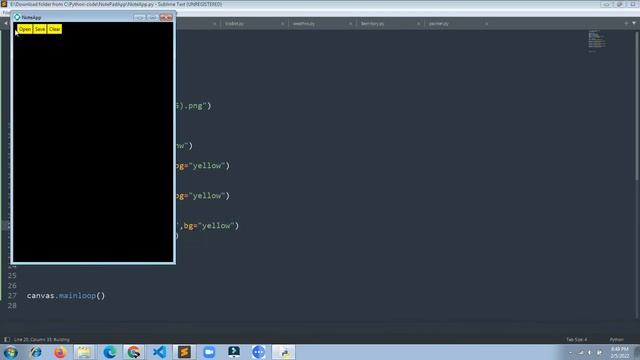Viewport: 640px width, 360px height.
Task: Open the dark terminal monitor icon on taskbar
Action: coord(234,352)
